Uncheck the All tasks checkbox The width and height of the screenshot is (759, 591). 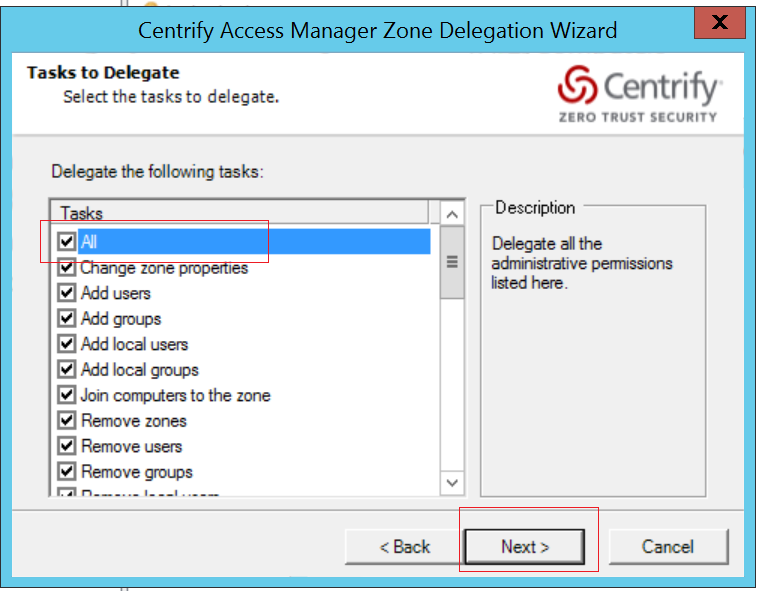pos(67,242)
